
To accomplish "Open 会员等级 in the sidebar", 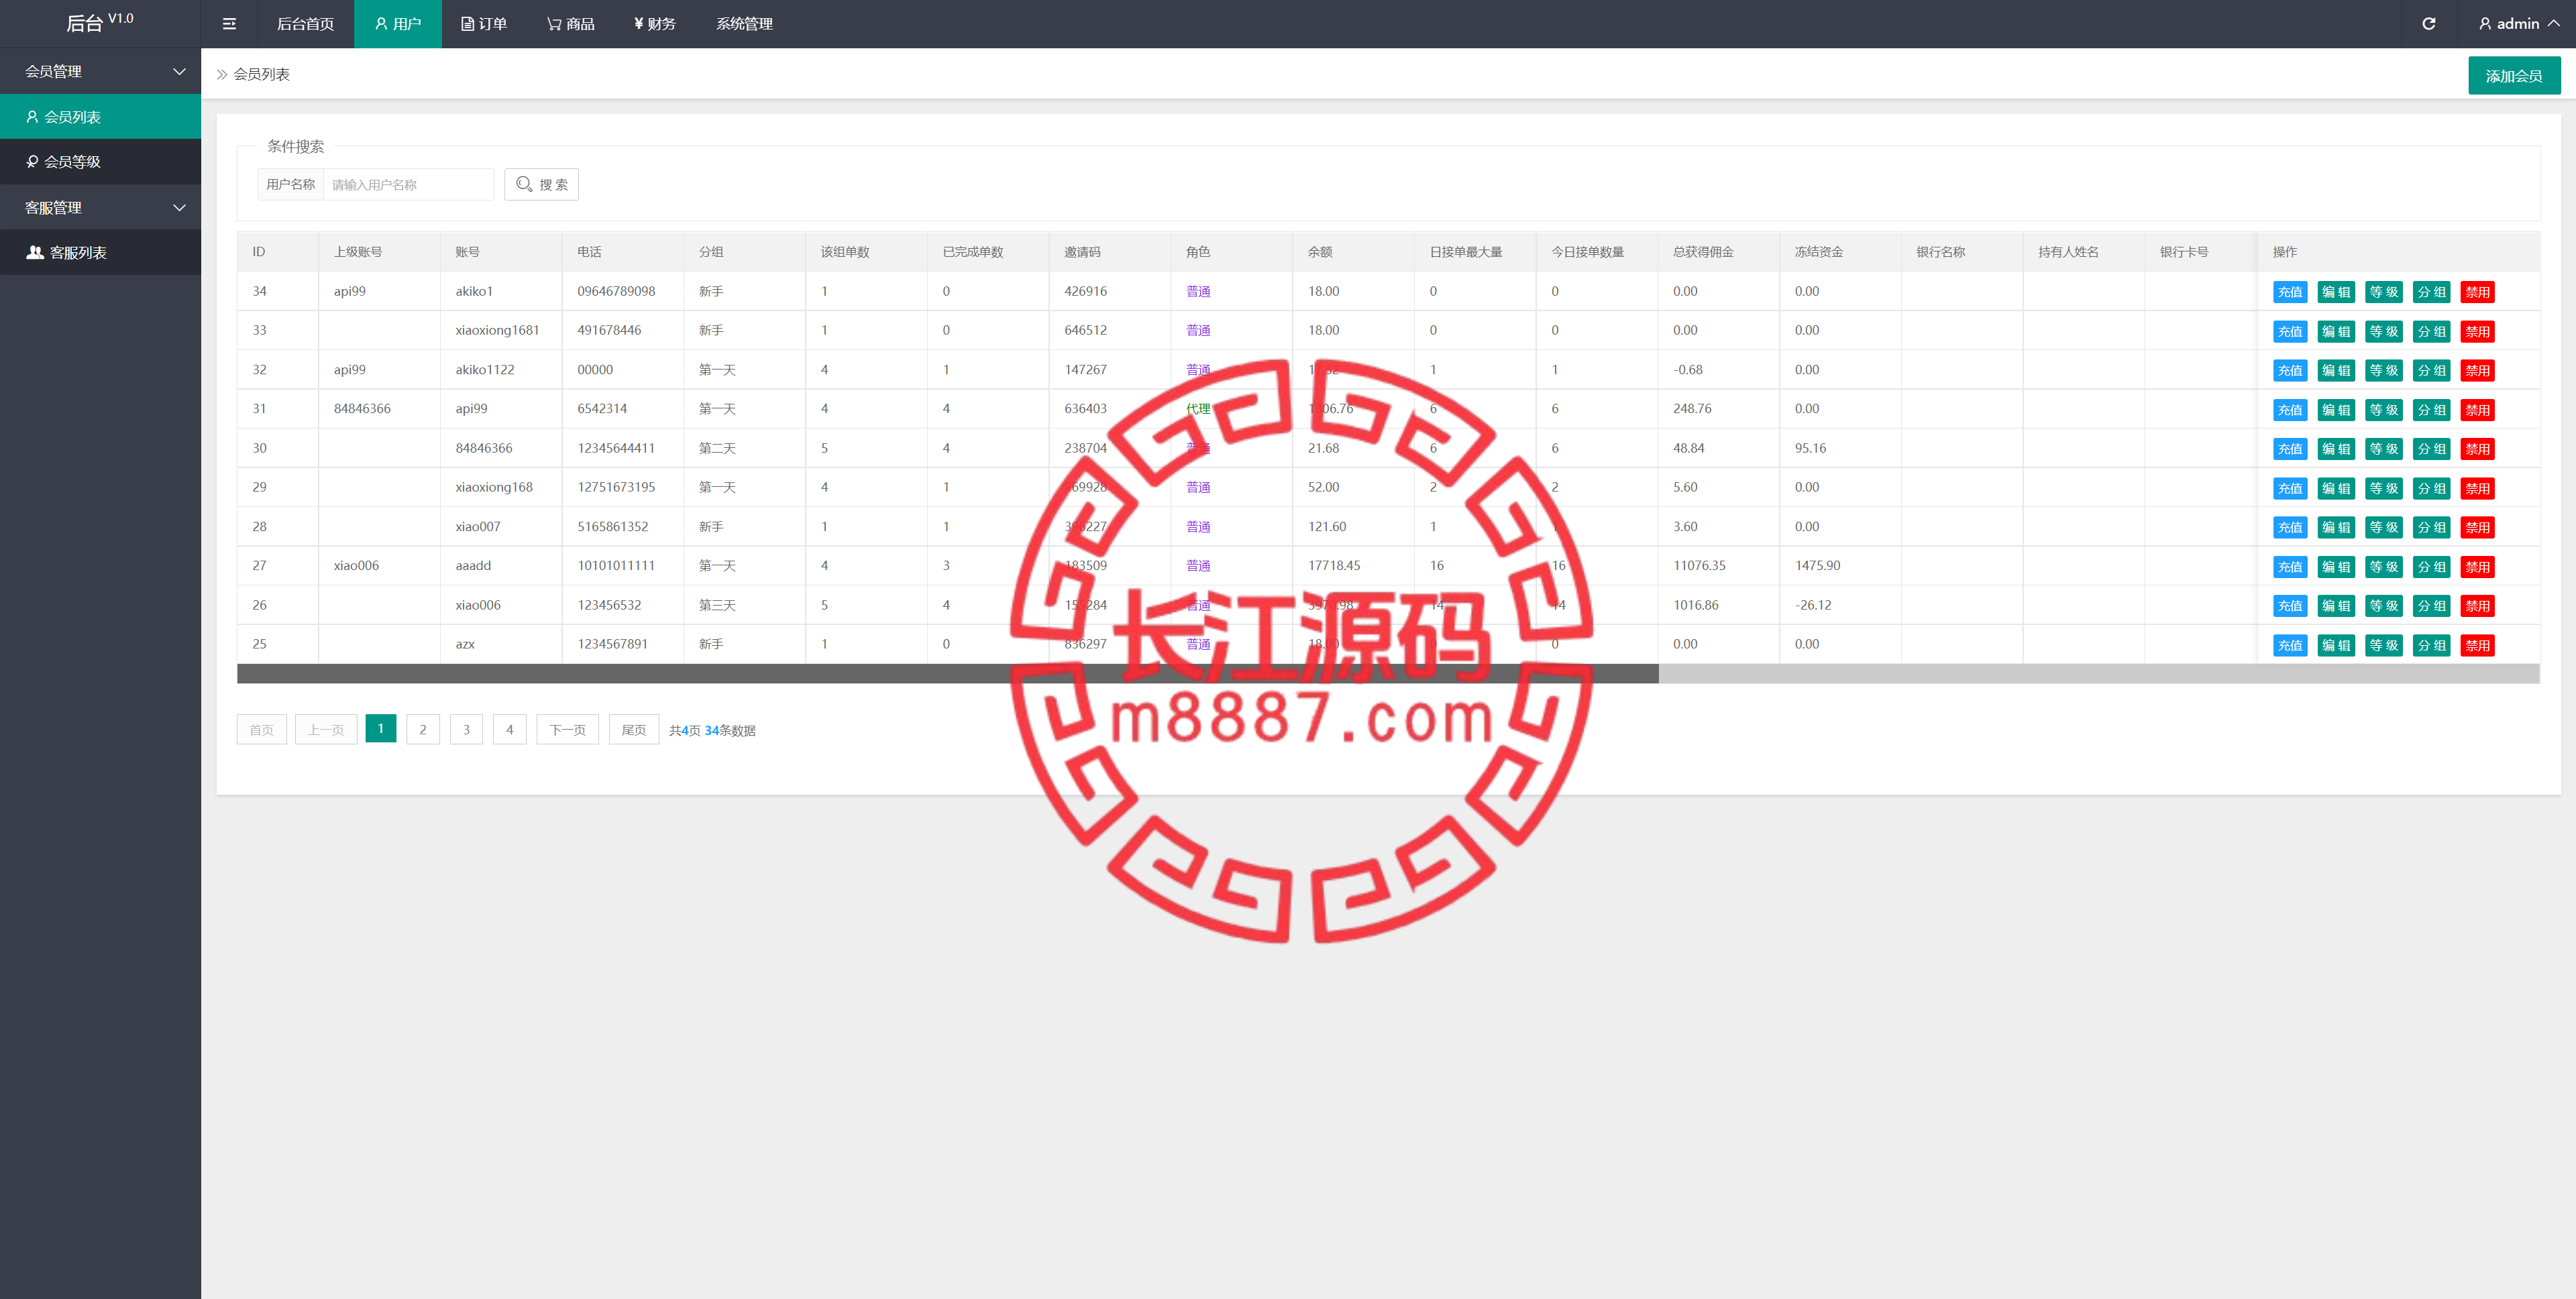I will click(100, 162).
